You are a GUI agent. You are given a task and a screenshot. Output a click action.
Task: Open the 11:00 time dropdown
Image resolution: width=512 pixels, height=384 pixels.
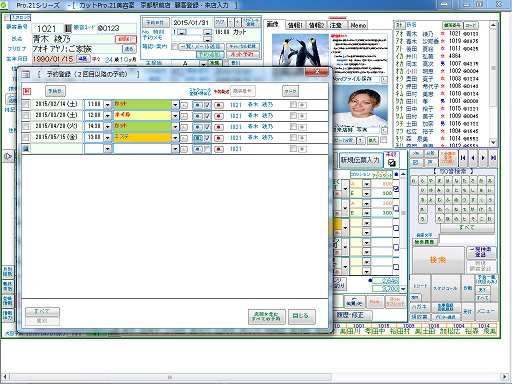[107, 105]
